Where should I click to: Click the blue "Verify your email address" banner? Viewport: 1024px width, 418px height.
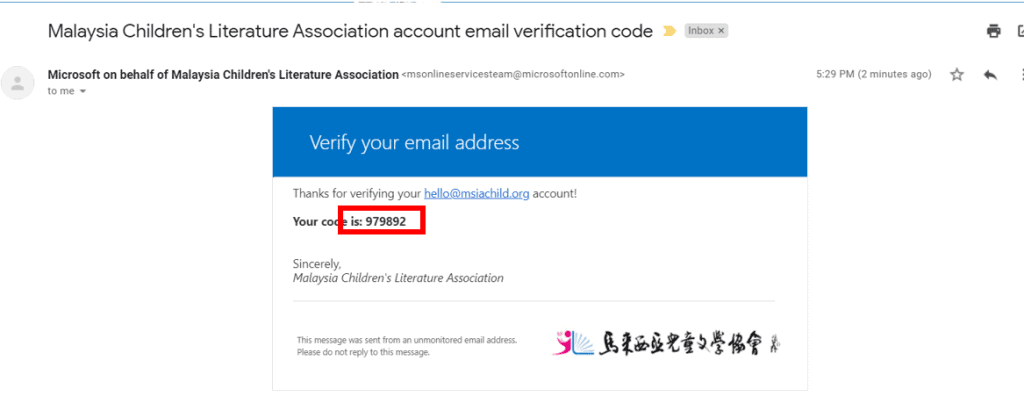coord(539,142)
